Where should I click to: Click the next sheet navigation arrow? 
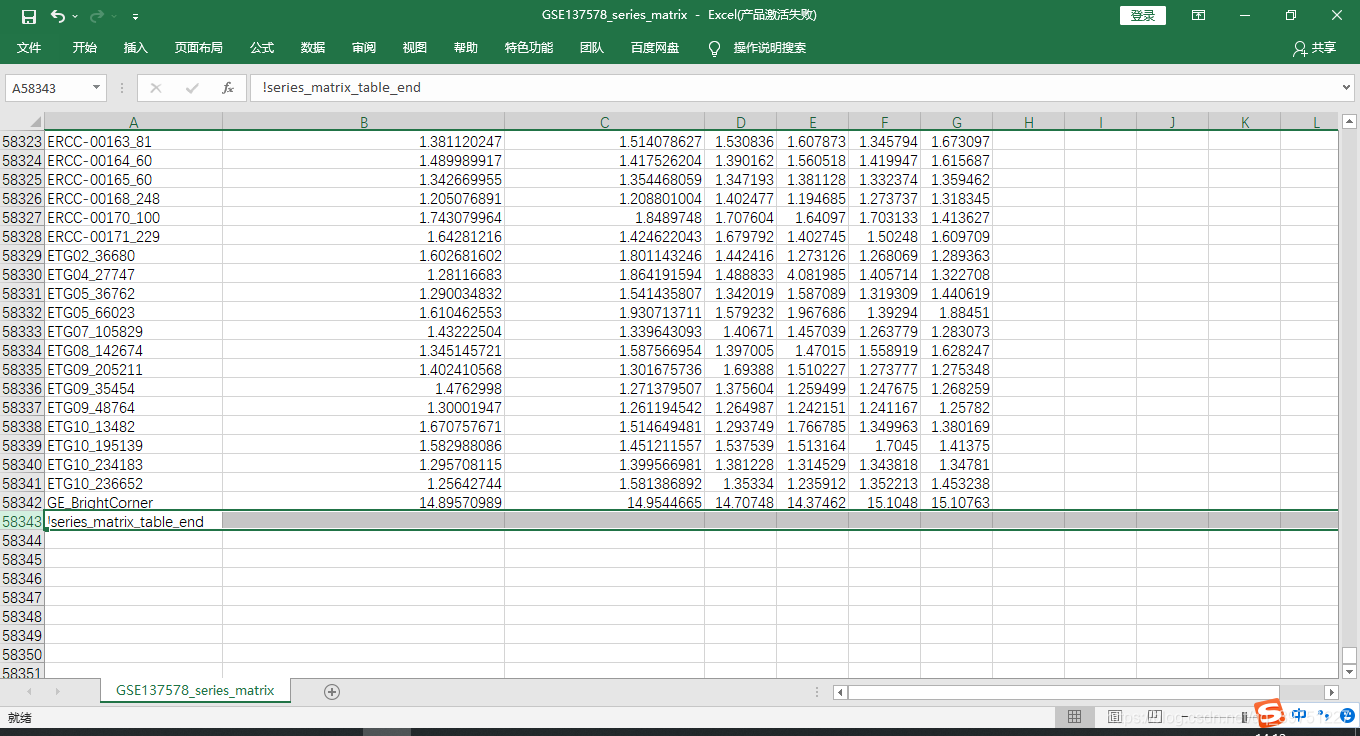[56, 691]
